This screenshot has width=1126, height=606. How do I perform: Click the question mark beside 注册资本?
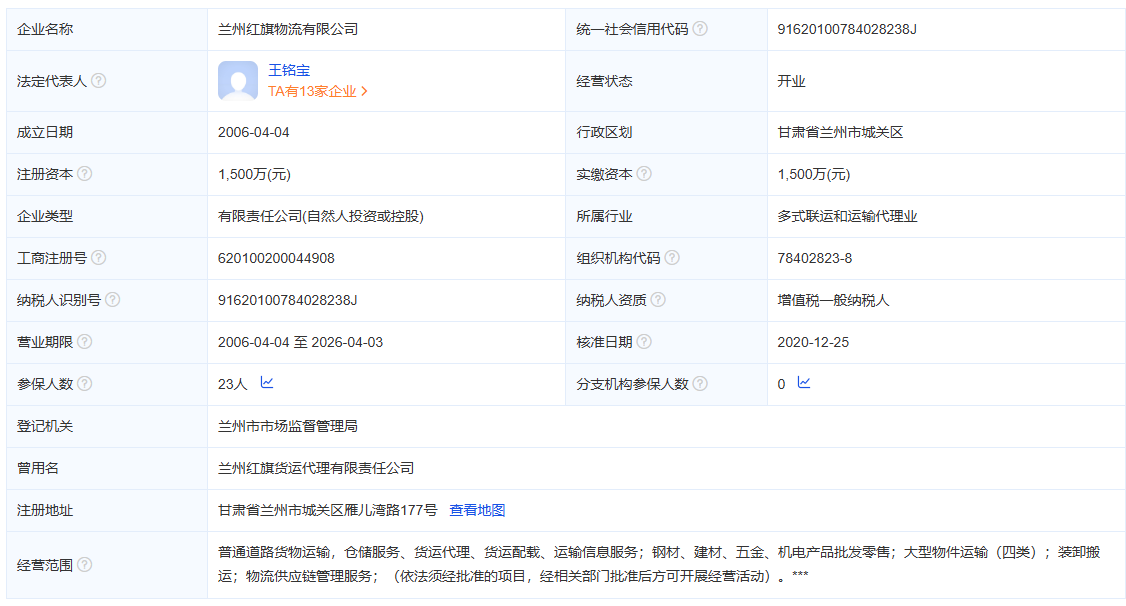pyautogui.click(x=85, y=174)
